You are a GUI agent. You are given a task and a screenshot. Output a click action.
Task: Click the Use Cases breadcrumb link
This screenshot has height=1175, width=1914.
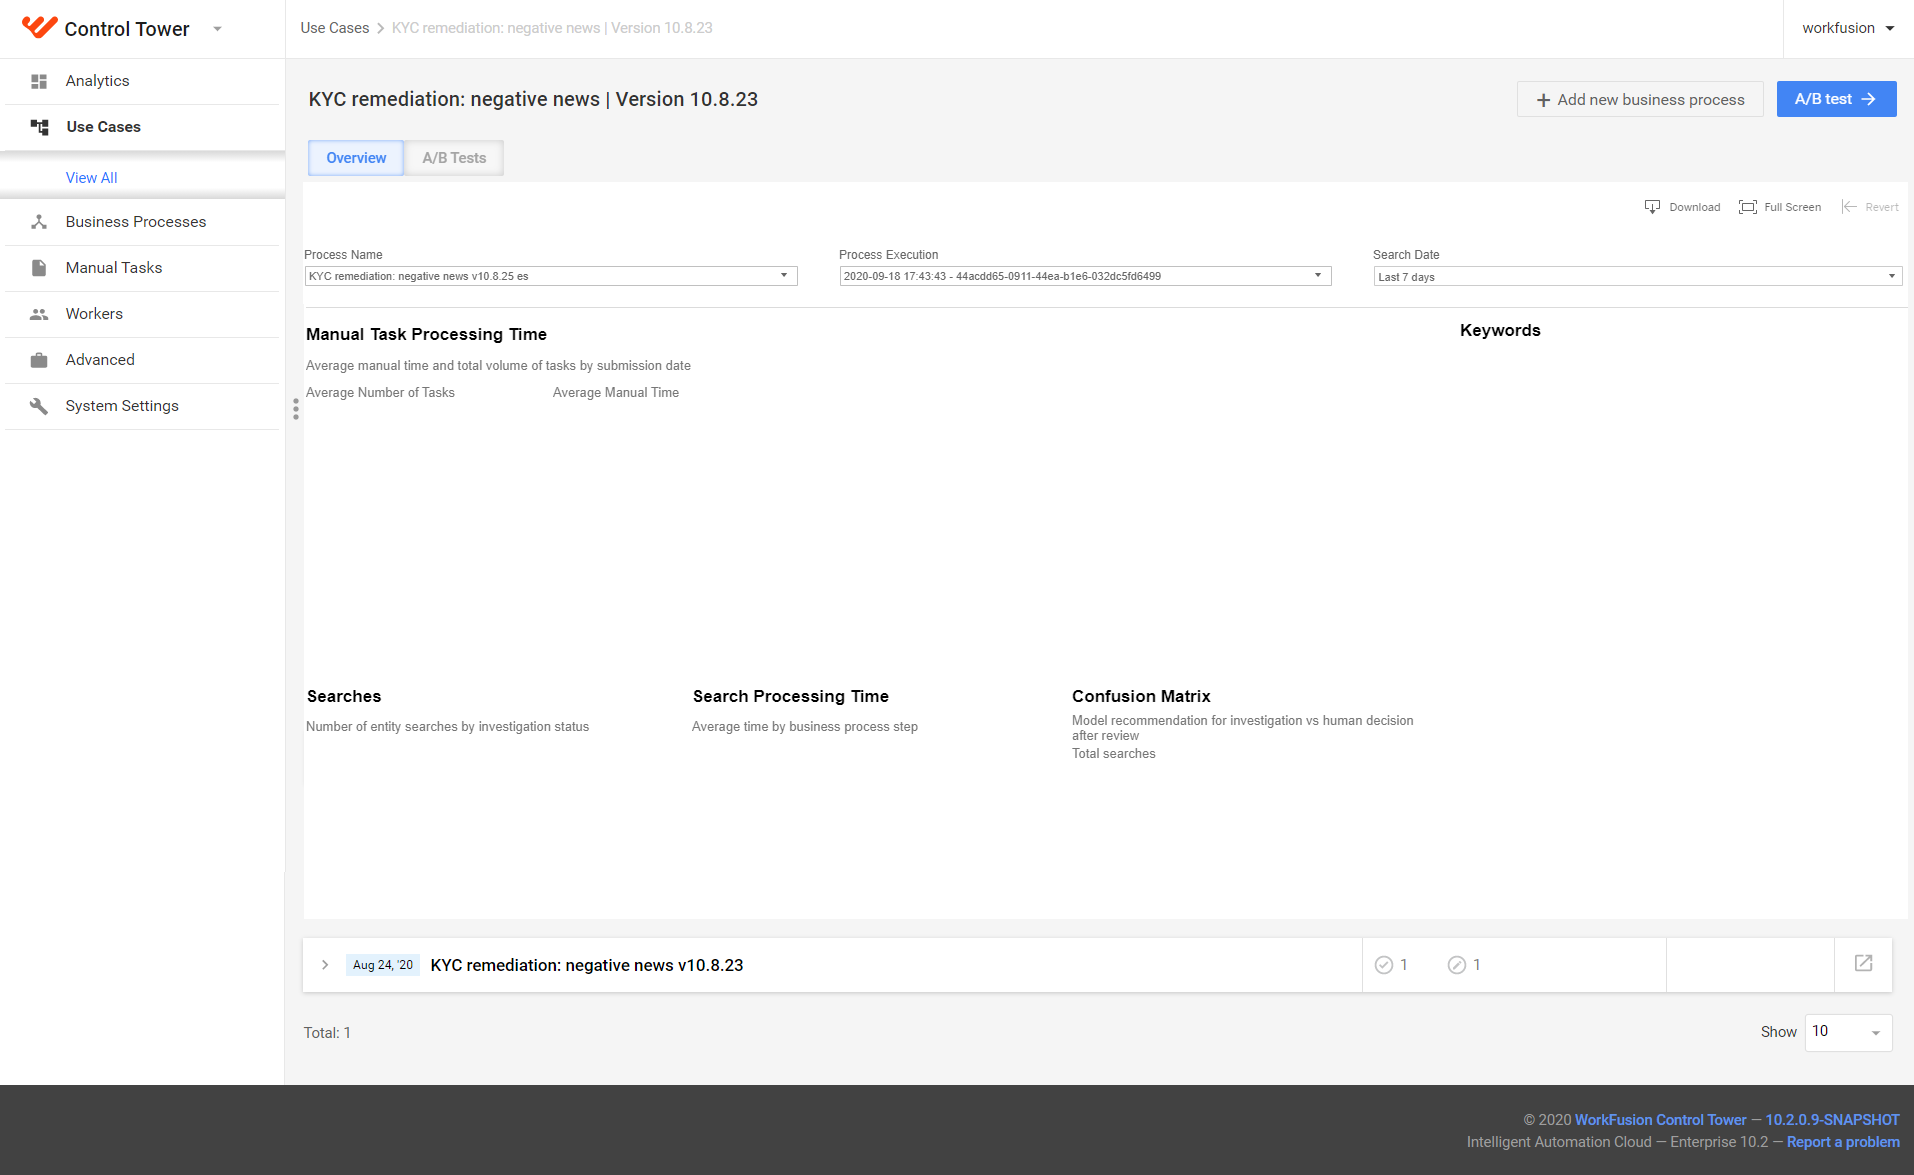(x=335, y=28)
